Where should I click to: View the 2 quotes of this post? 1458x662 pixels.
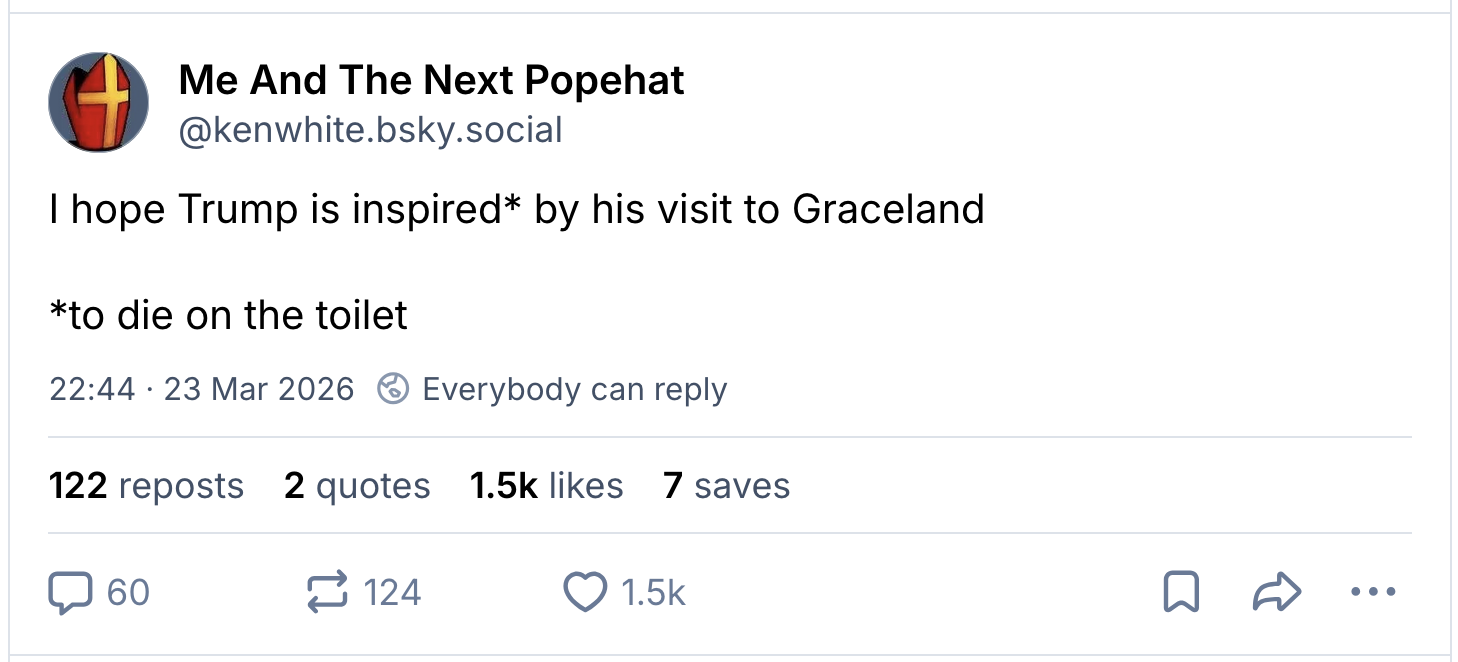357,486
